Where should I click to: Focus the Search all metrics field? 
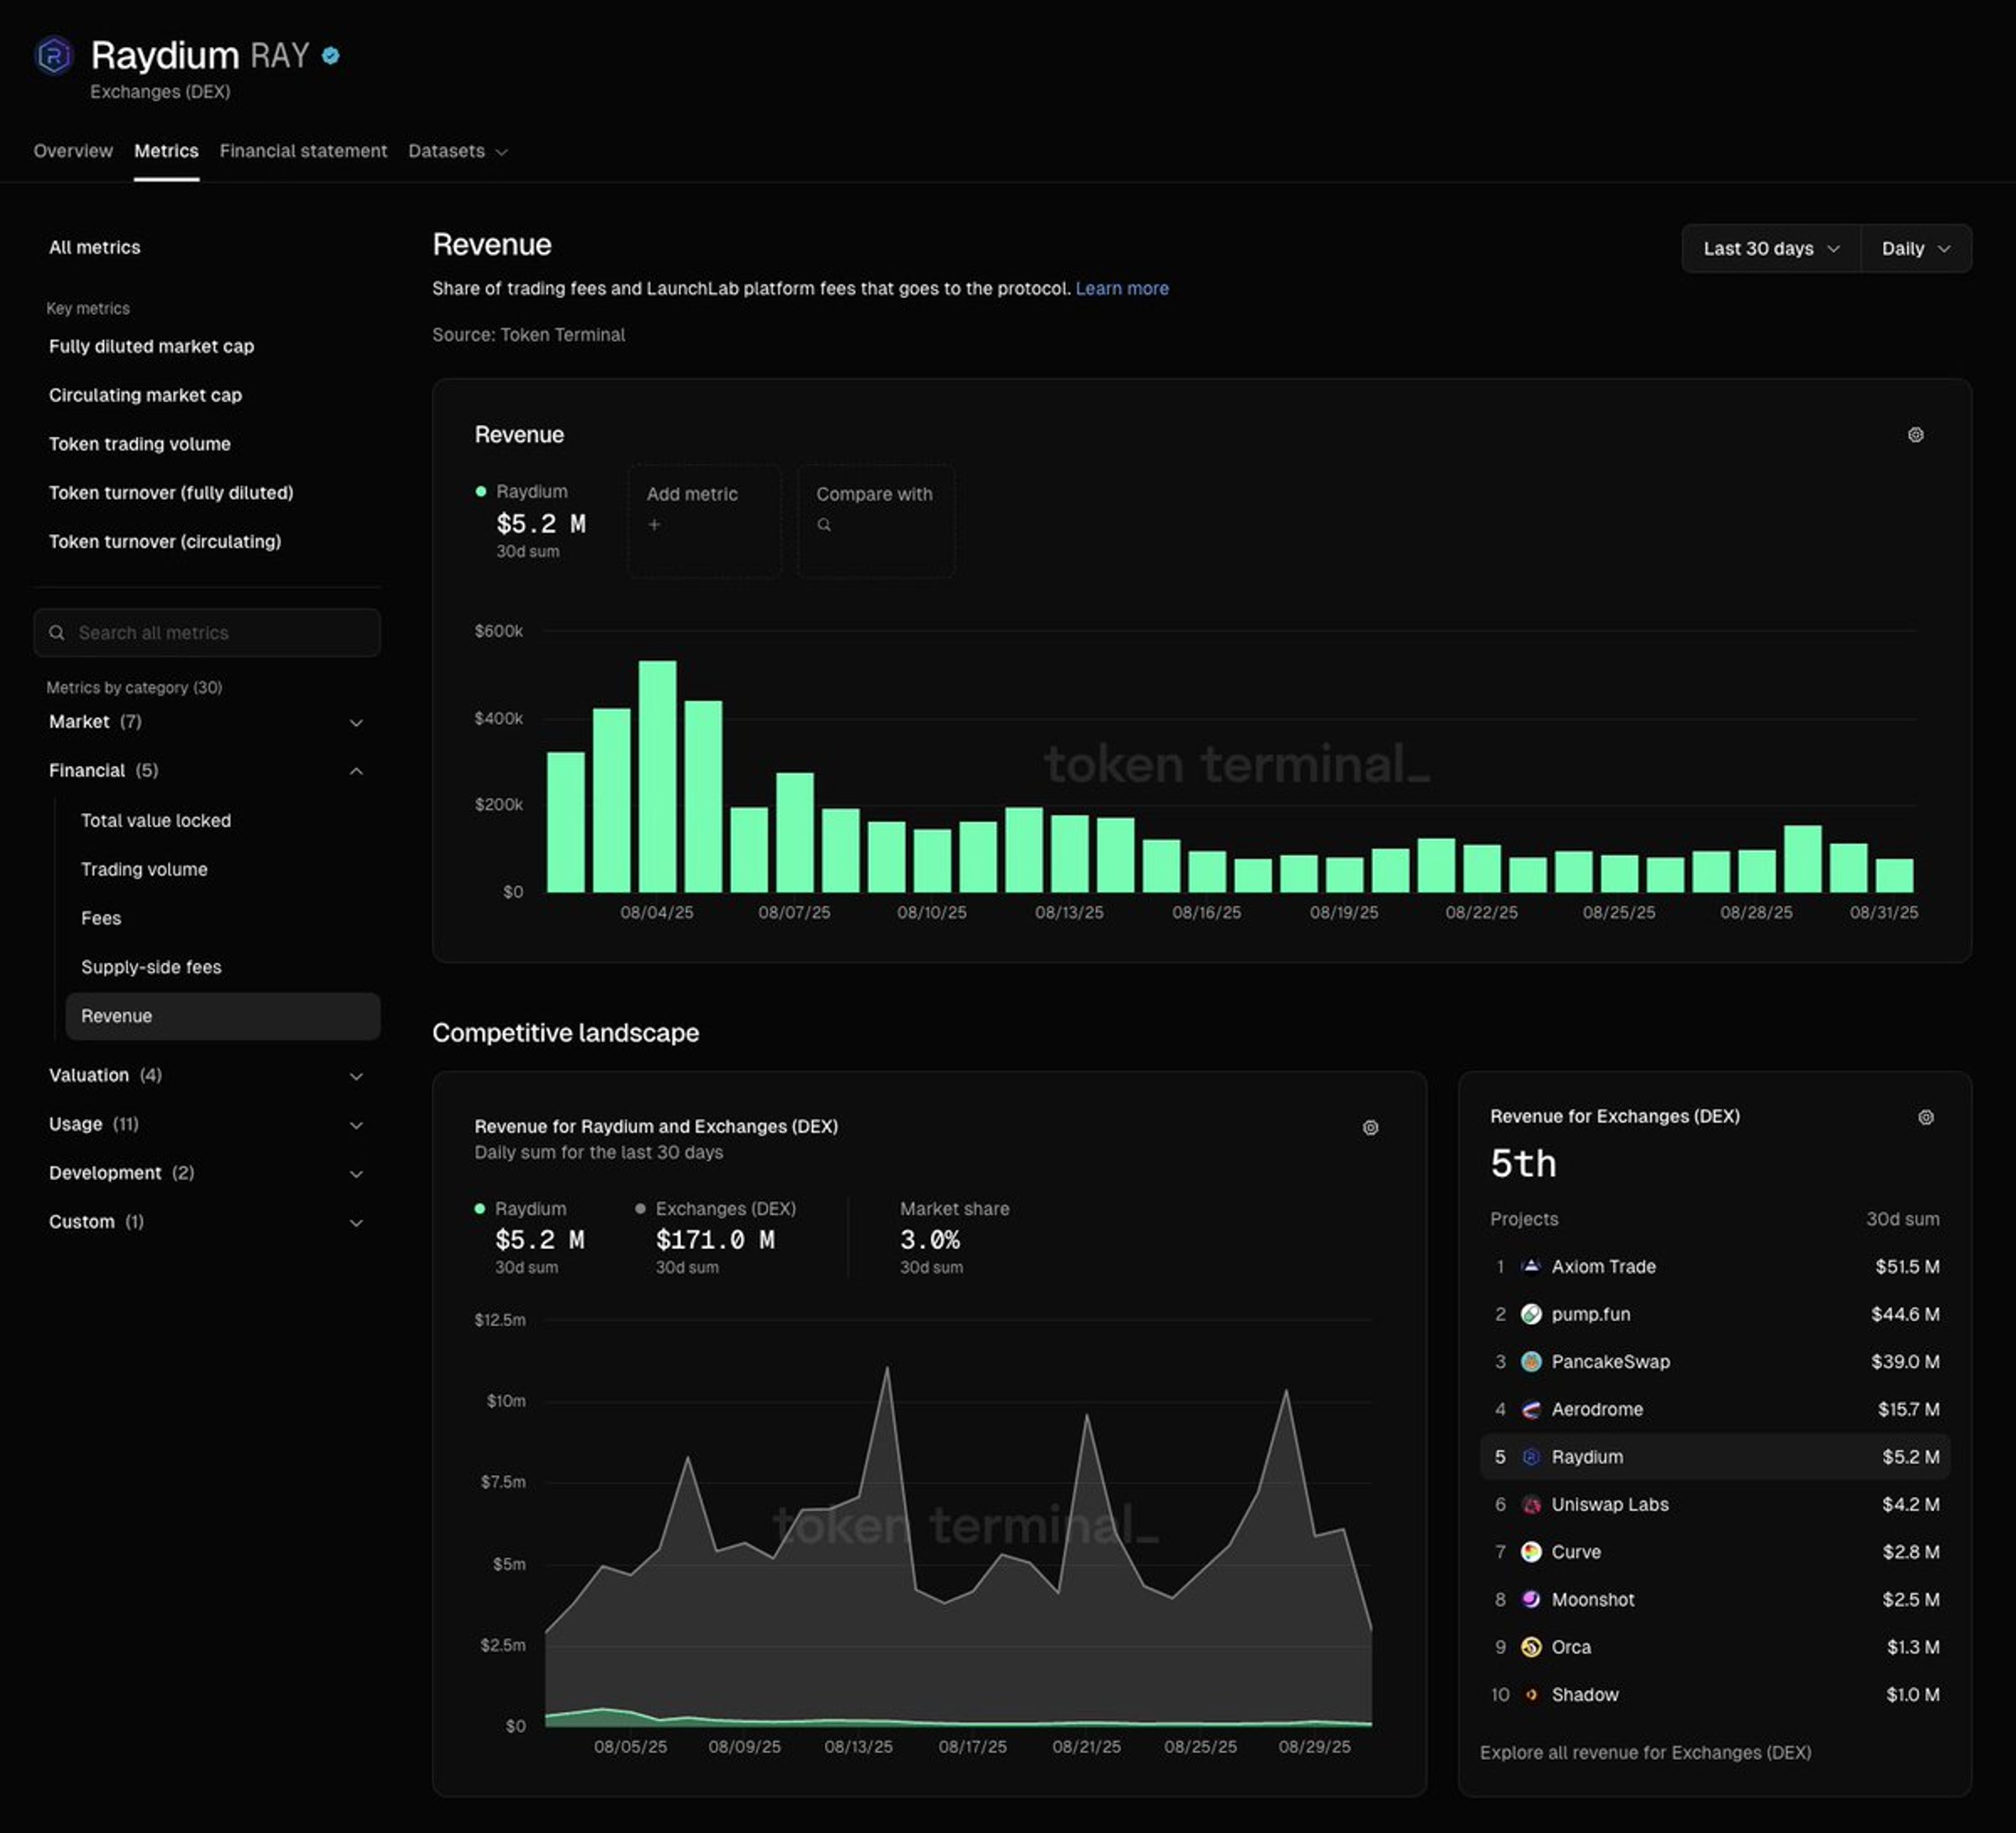coord(207,633)
